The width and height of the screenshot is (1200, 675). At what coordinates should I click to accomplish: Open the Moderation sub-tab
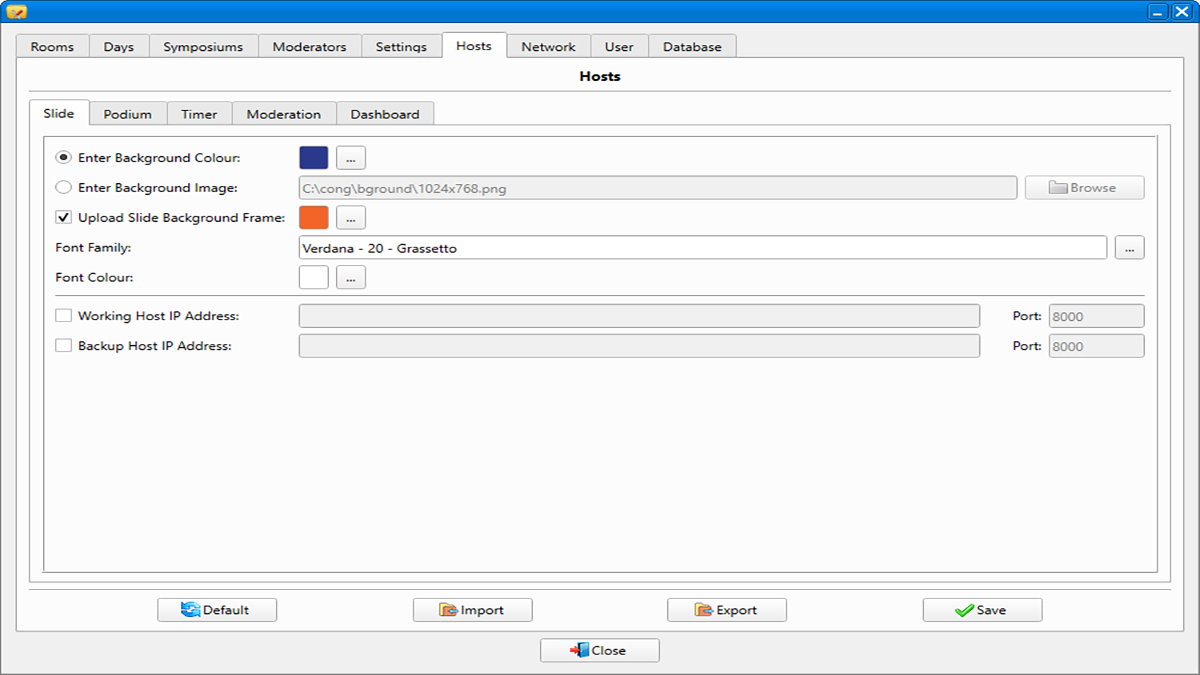point(284,114)
